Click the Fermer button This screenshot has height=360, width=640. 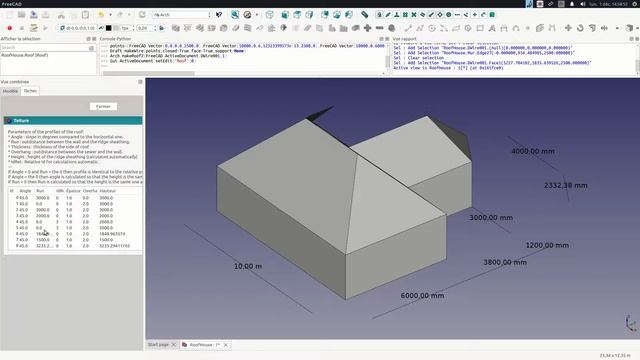click(103, 107)
